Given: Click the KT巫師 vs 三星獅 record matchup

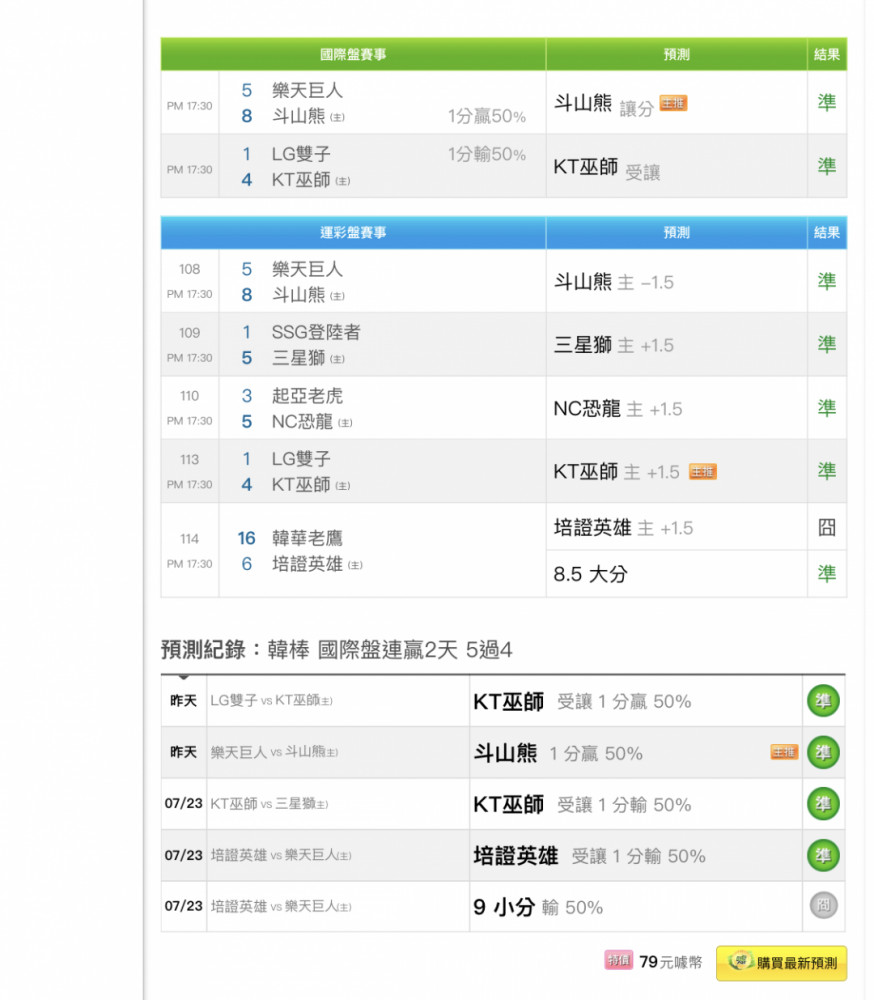Looking at the screenshot, I should click(x=269, y=804).
